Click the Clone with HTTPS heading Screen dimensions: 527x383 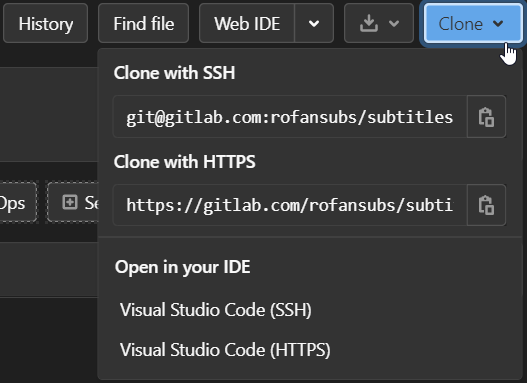[185, 162]
